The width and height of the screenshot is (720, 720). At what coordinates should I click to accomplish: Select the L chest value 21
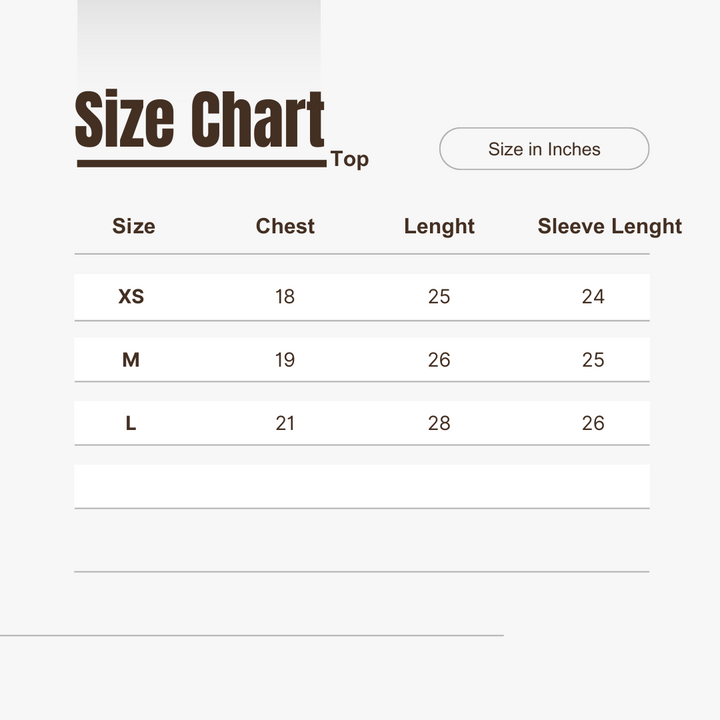pyautogui.click(x=285, y=423)
